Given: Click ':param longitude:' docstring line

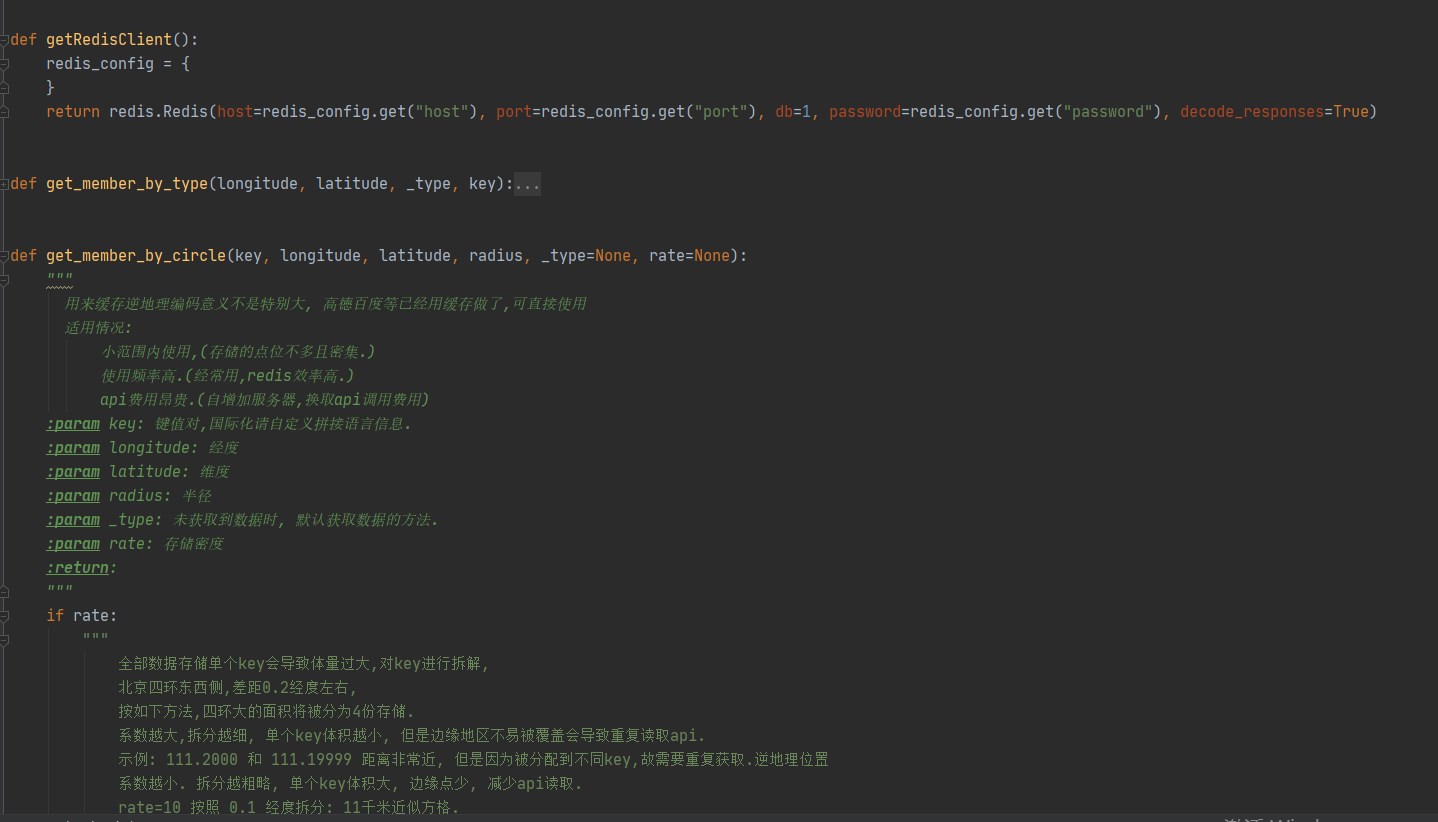Looking at the screenshot, I should coord(142,448).
